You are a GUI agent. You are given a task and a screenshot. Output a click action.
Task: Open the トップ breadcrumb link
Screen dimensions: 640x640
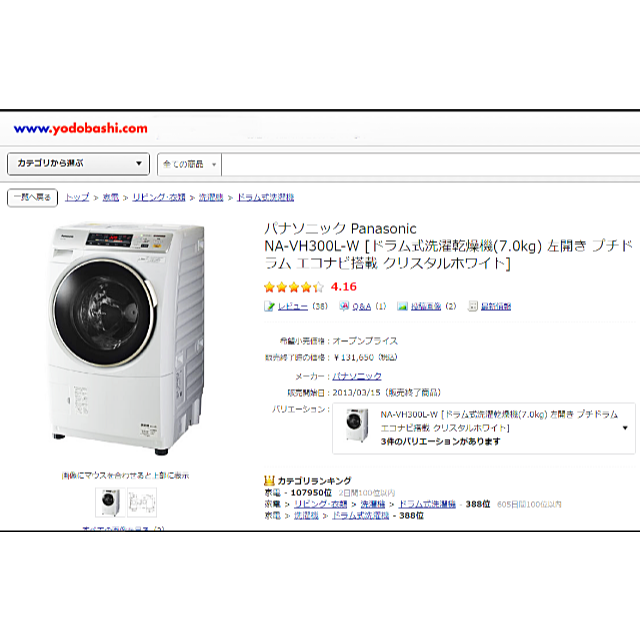click(x=77, y=198)
